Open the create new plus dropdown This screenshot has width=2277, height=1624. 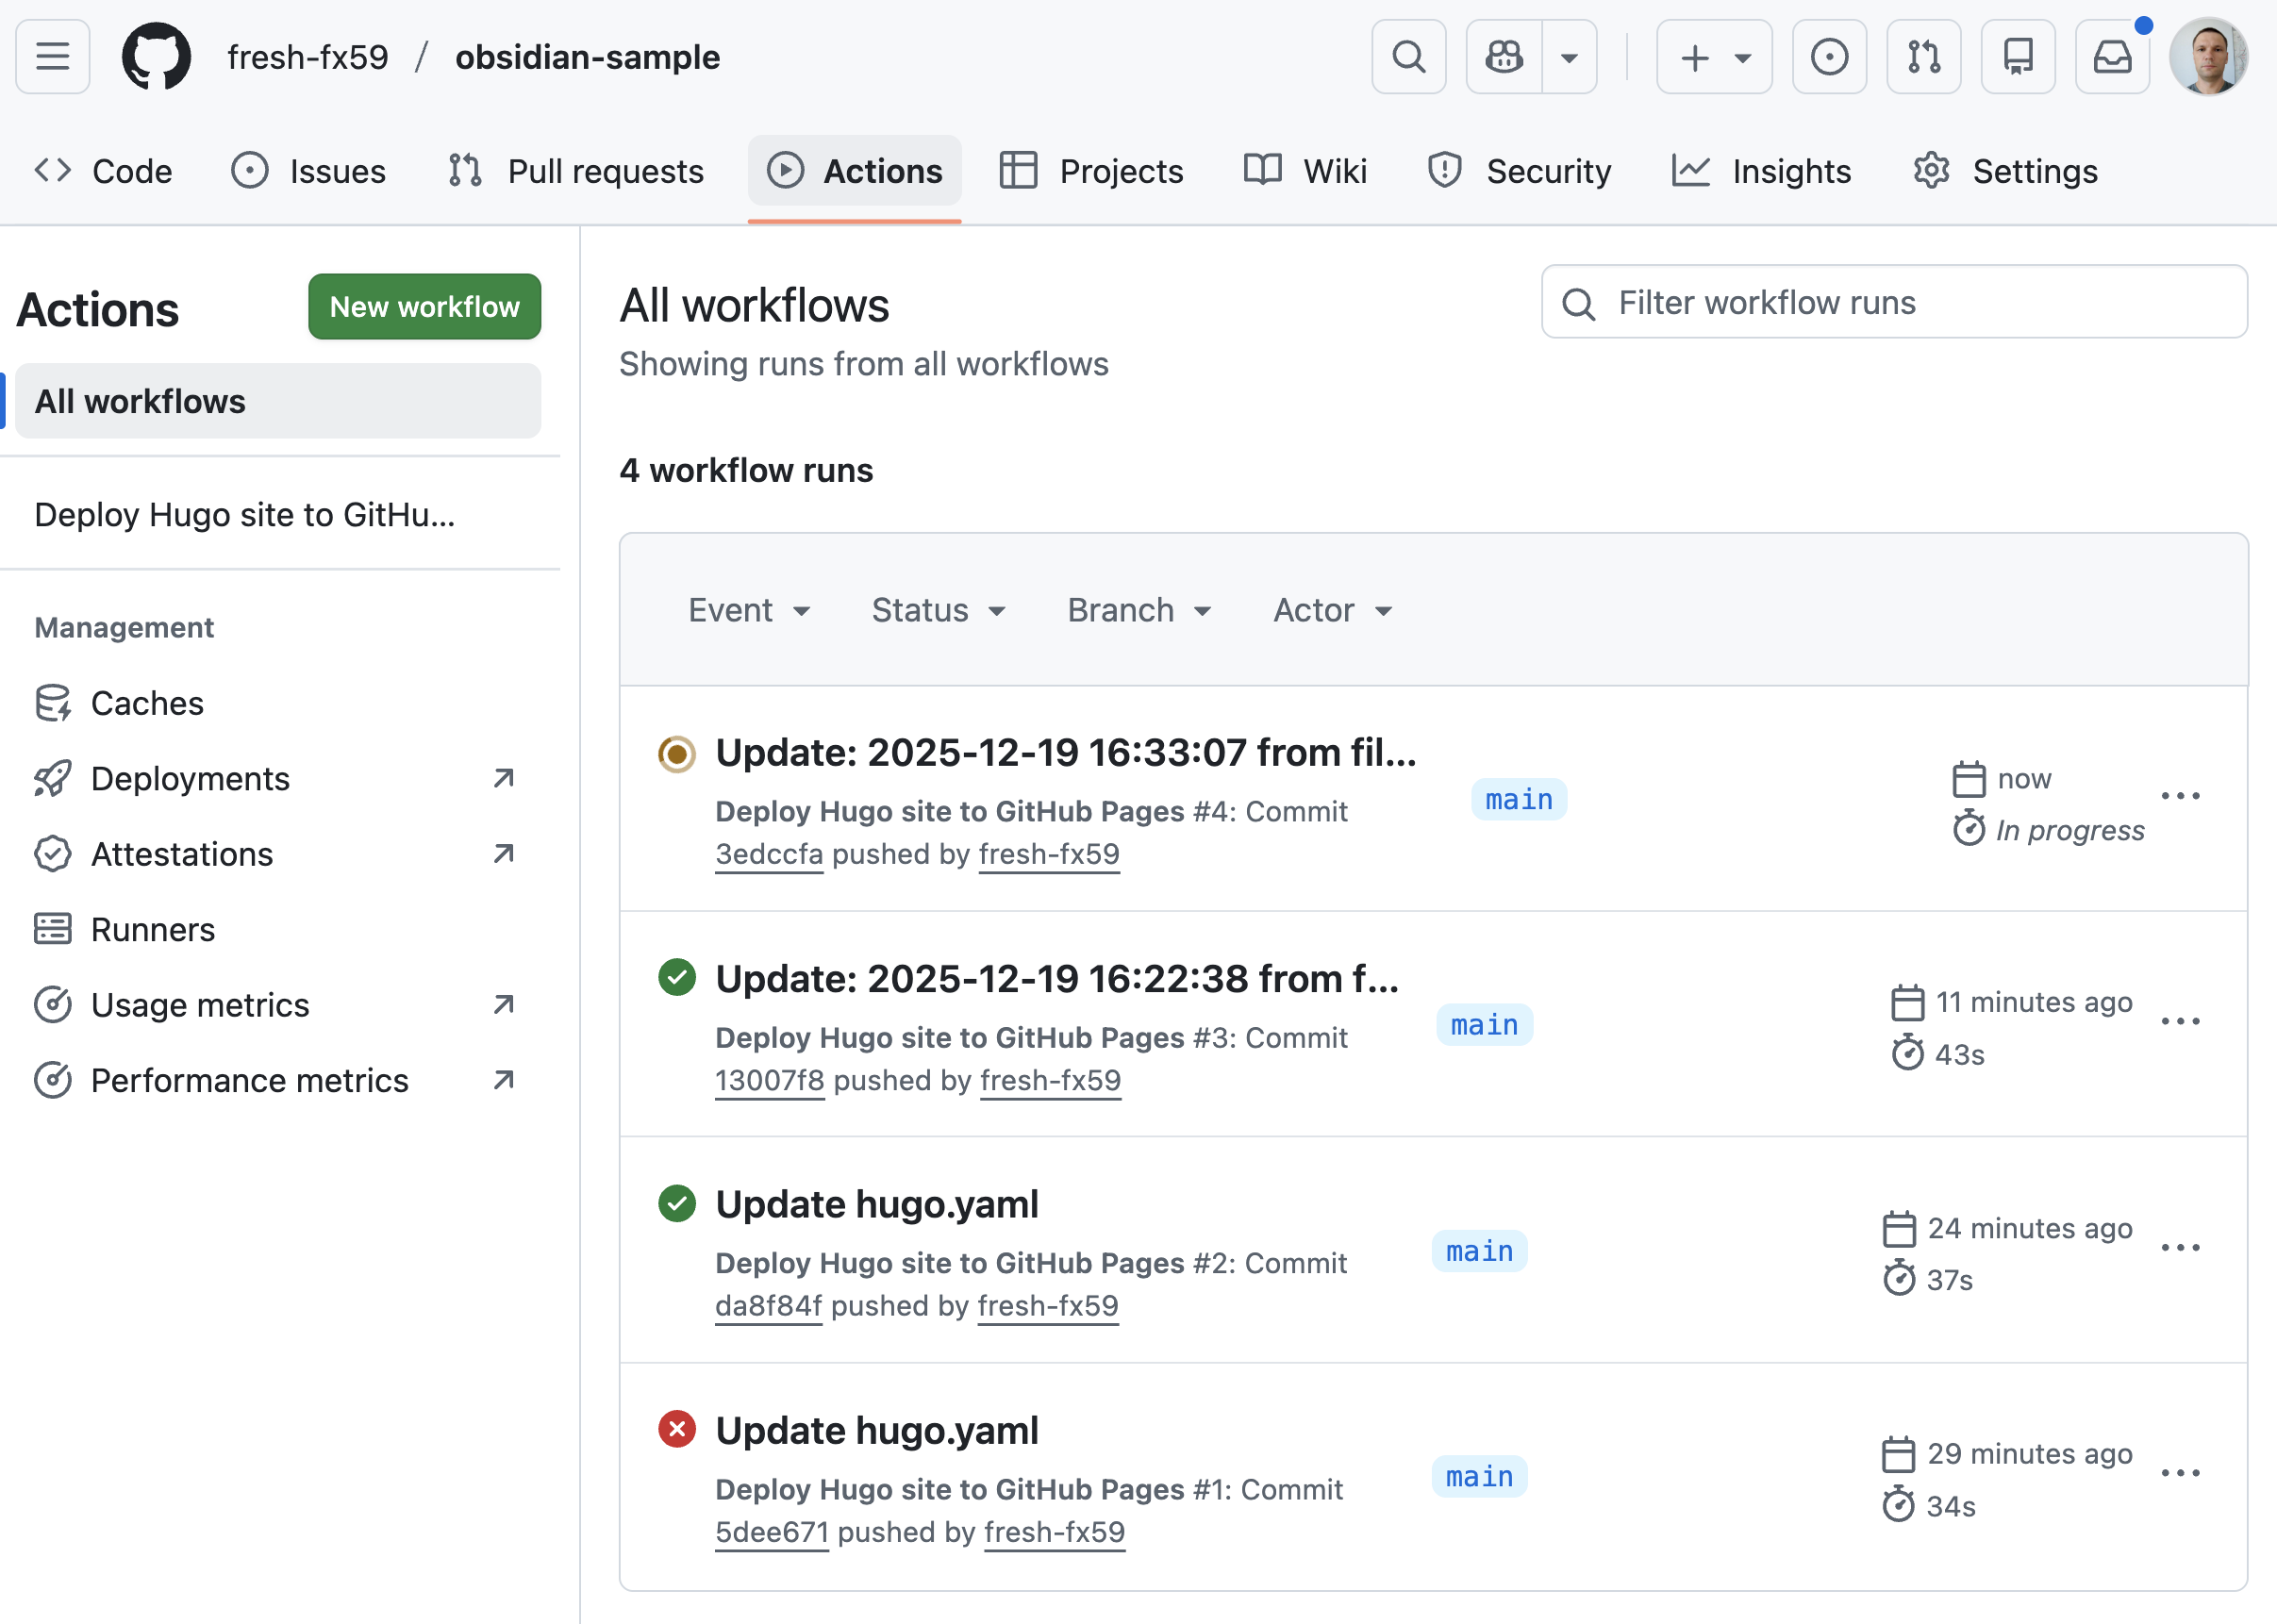pyautogui.click(x=1713, y=57)
